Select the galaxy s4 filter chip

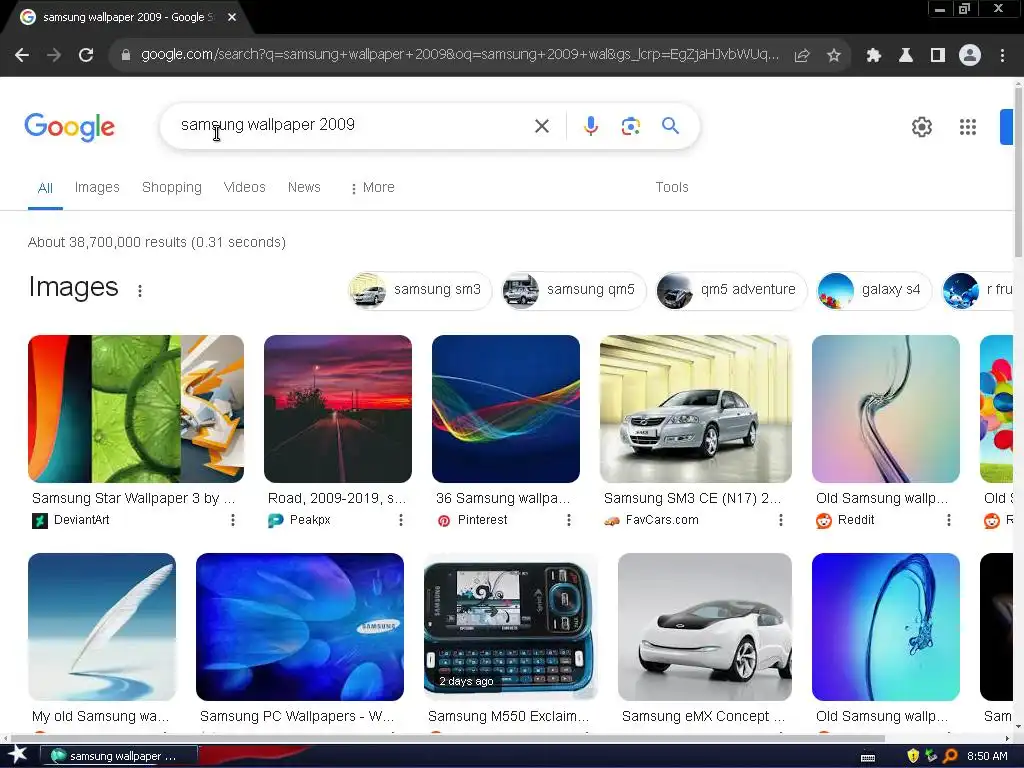pos(874,290)
